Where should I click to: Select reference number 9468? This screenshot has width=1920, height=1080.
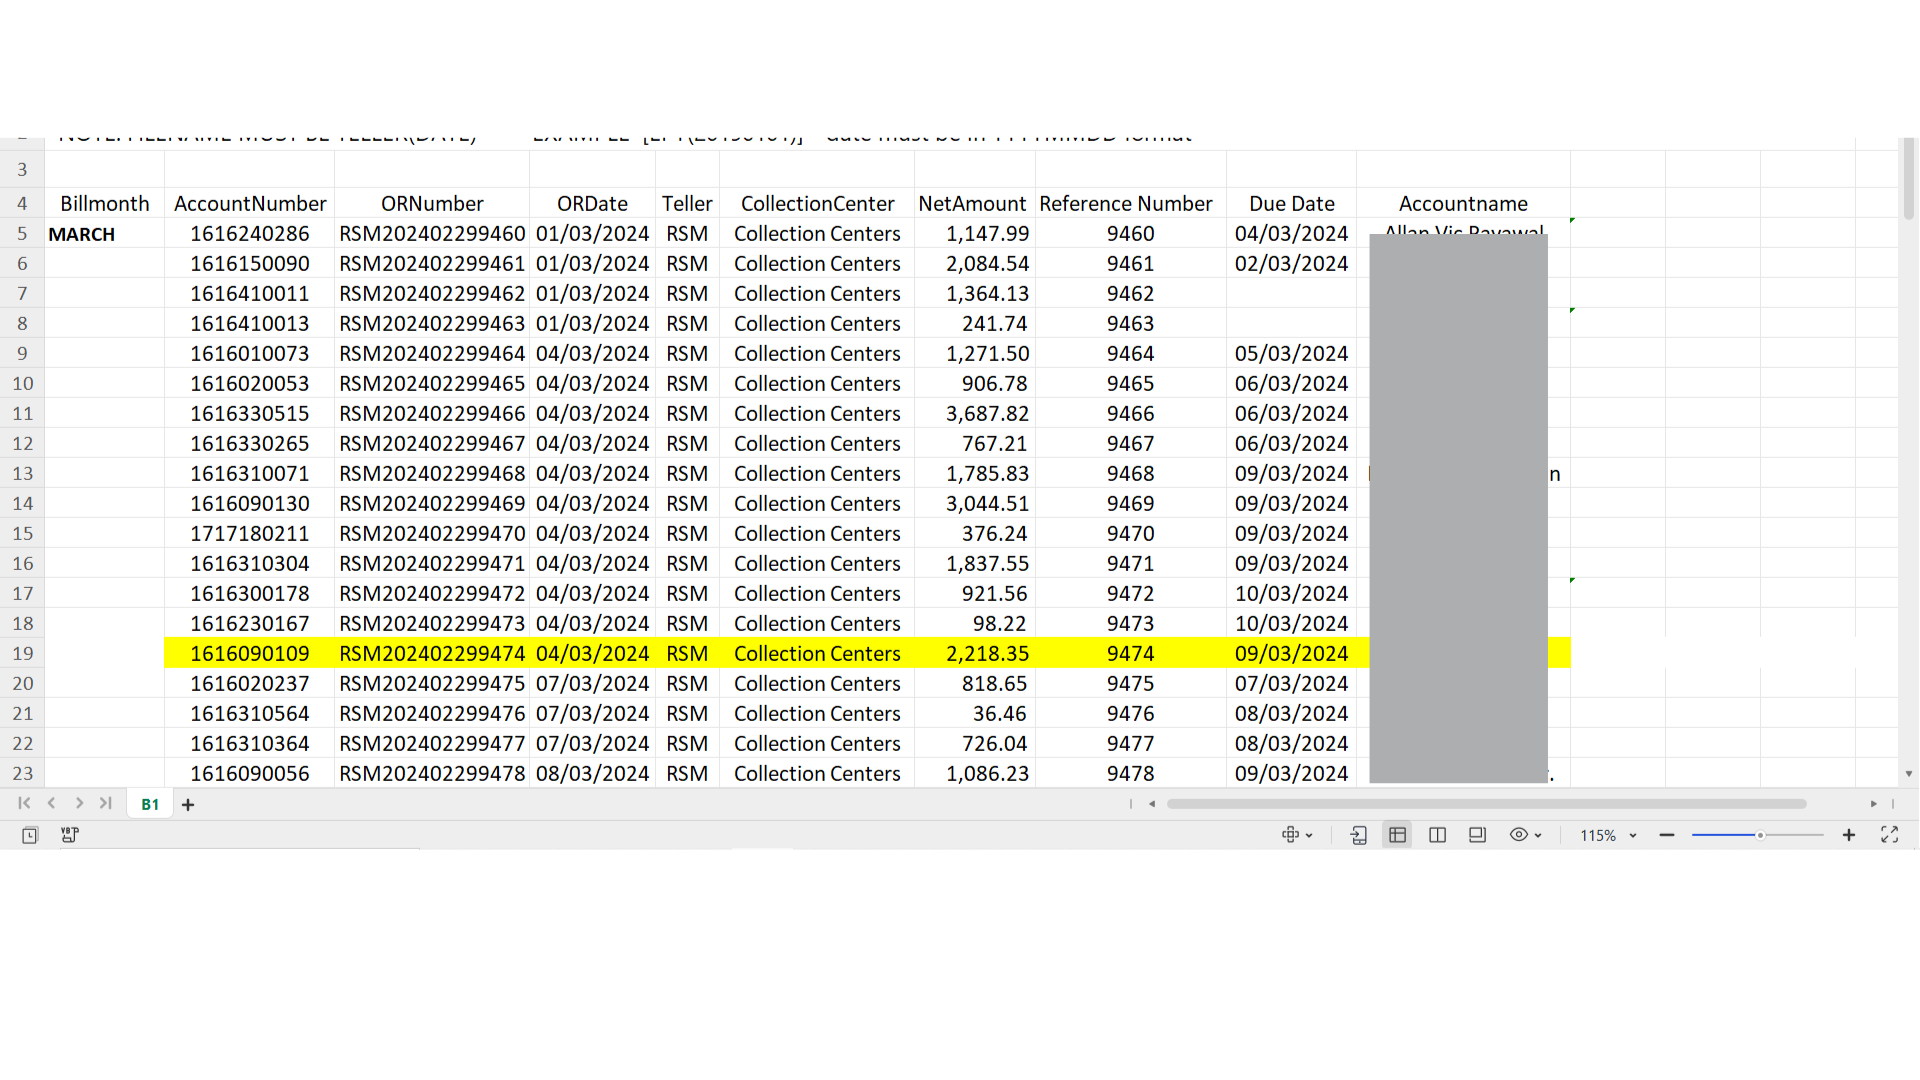pos(1131,473)
